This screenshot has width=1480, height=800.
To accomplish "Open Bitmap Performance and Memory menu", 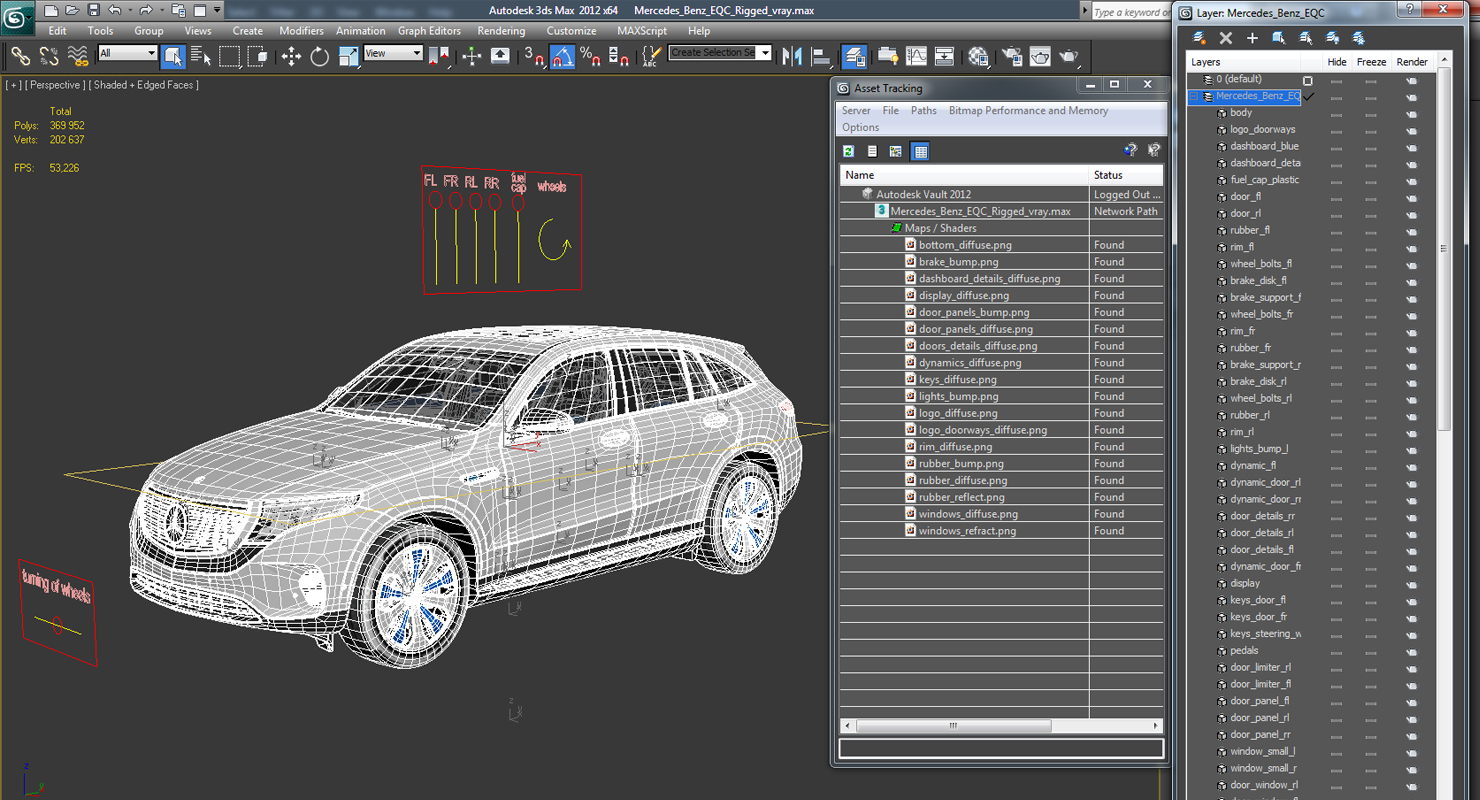I will [1028, 110].
